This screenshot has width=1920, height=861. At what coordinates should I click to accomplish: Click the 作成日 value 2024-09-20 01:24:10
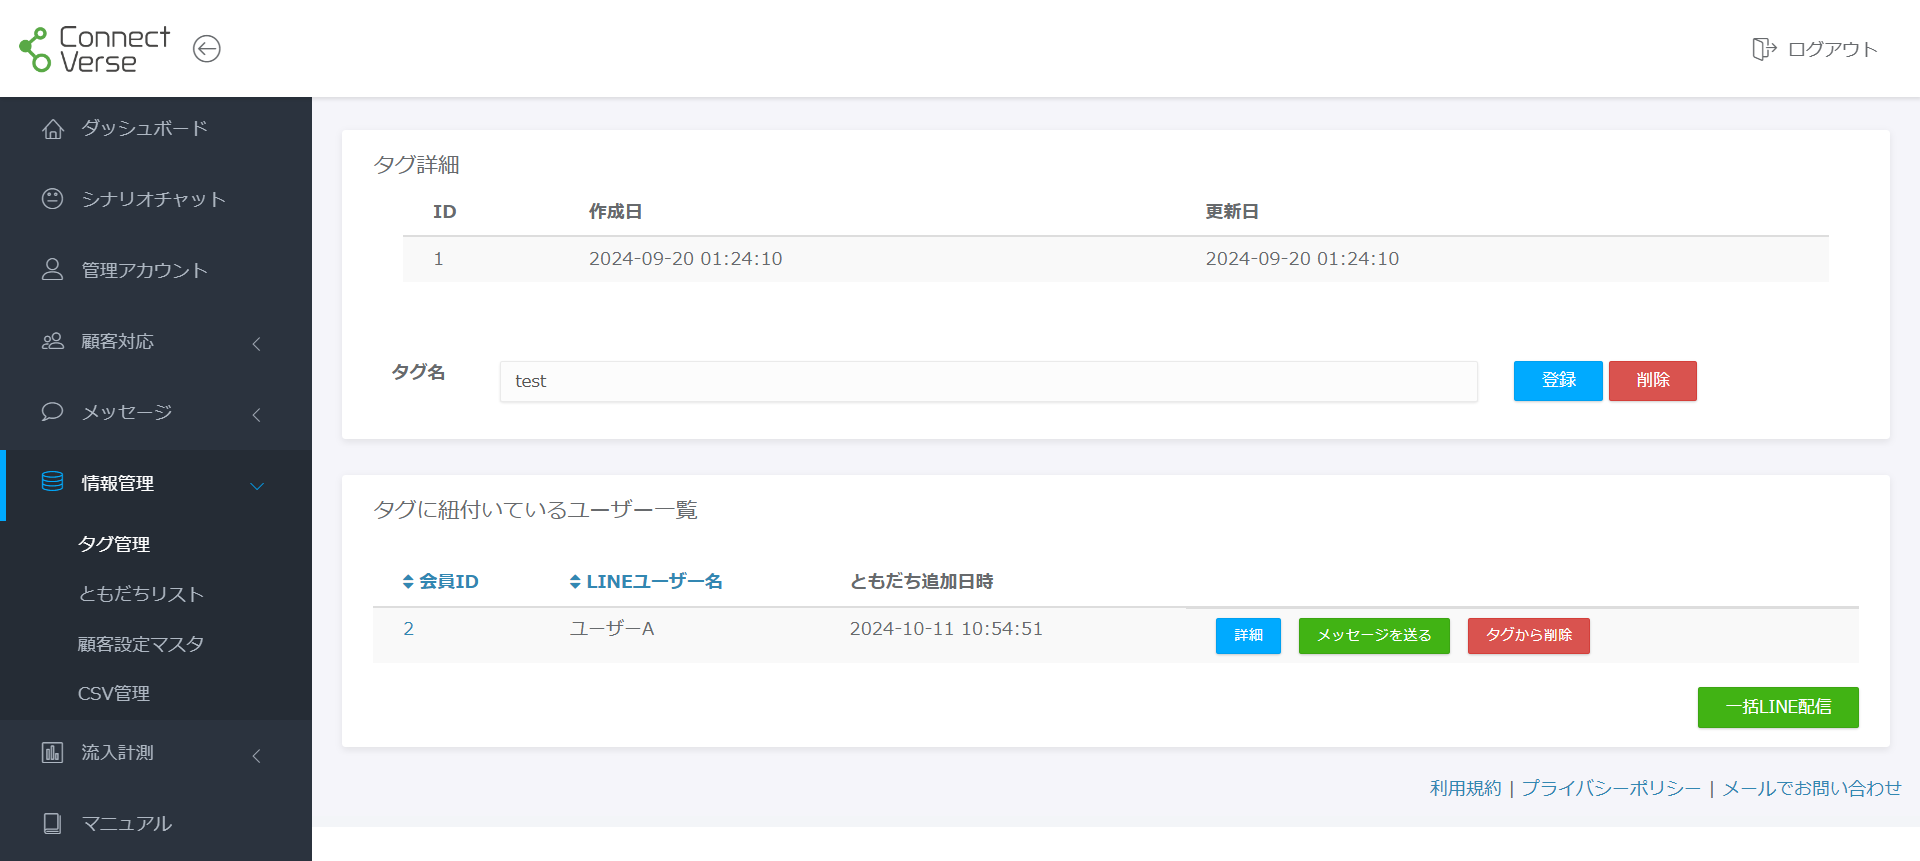pyautogui.click(x=685, y=259)
